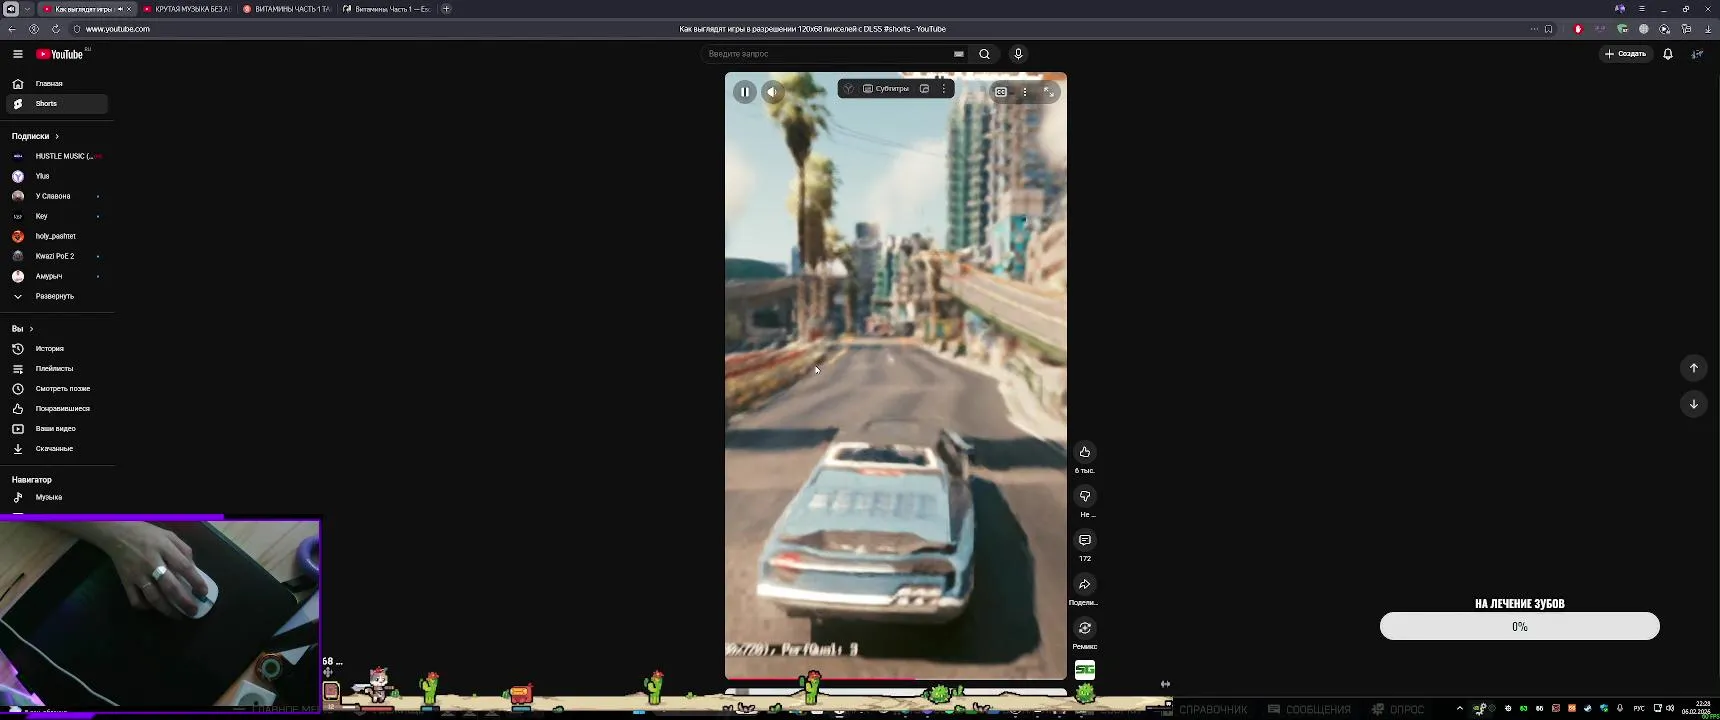The width and height of the screenshot is (1720, 720).
Task: Open the Short's channel avatar below Ремикс
Action: [1085, 670]
